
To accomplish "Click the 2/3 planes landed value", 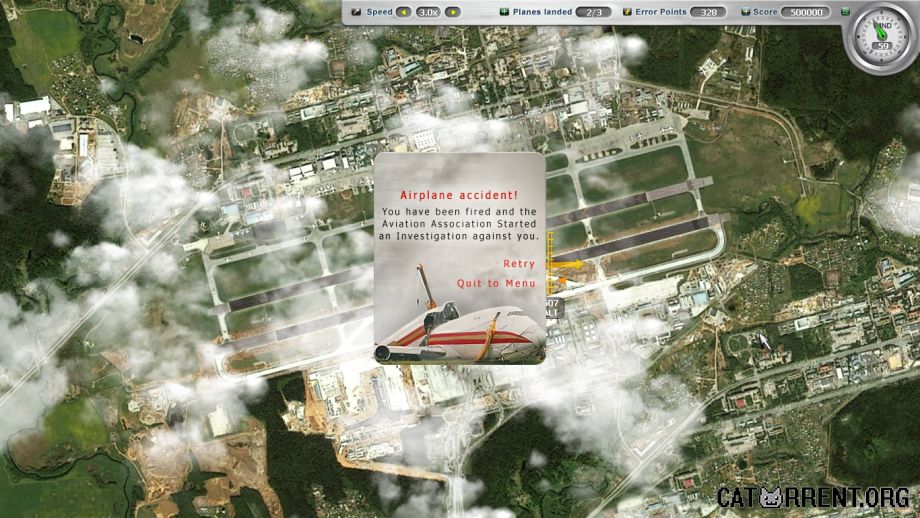I will [593, 12].
